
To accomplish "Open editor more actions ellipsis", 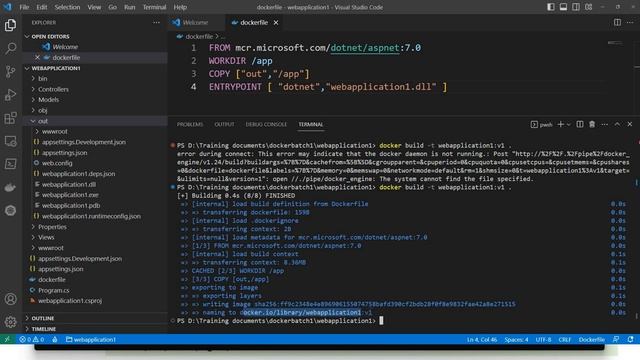I will (x=630, y=22).
